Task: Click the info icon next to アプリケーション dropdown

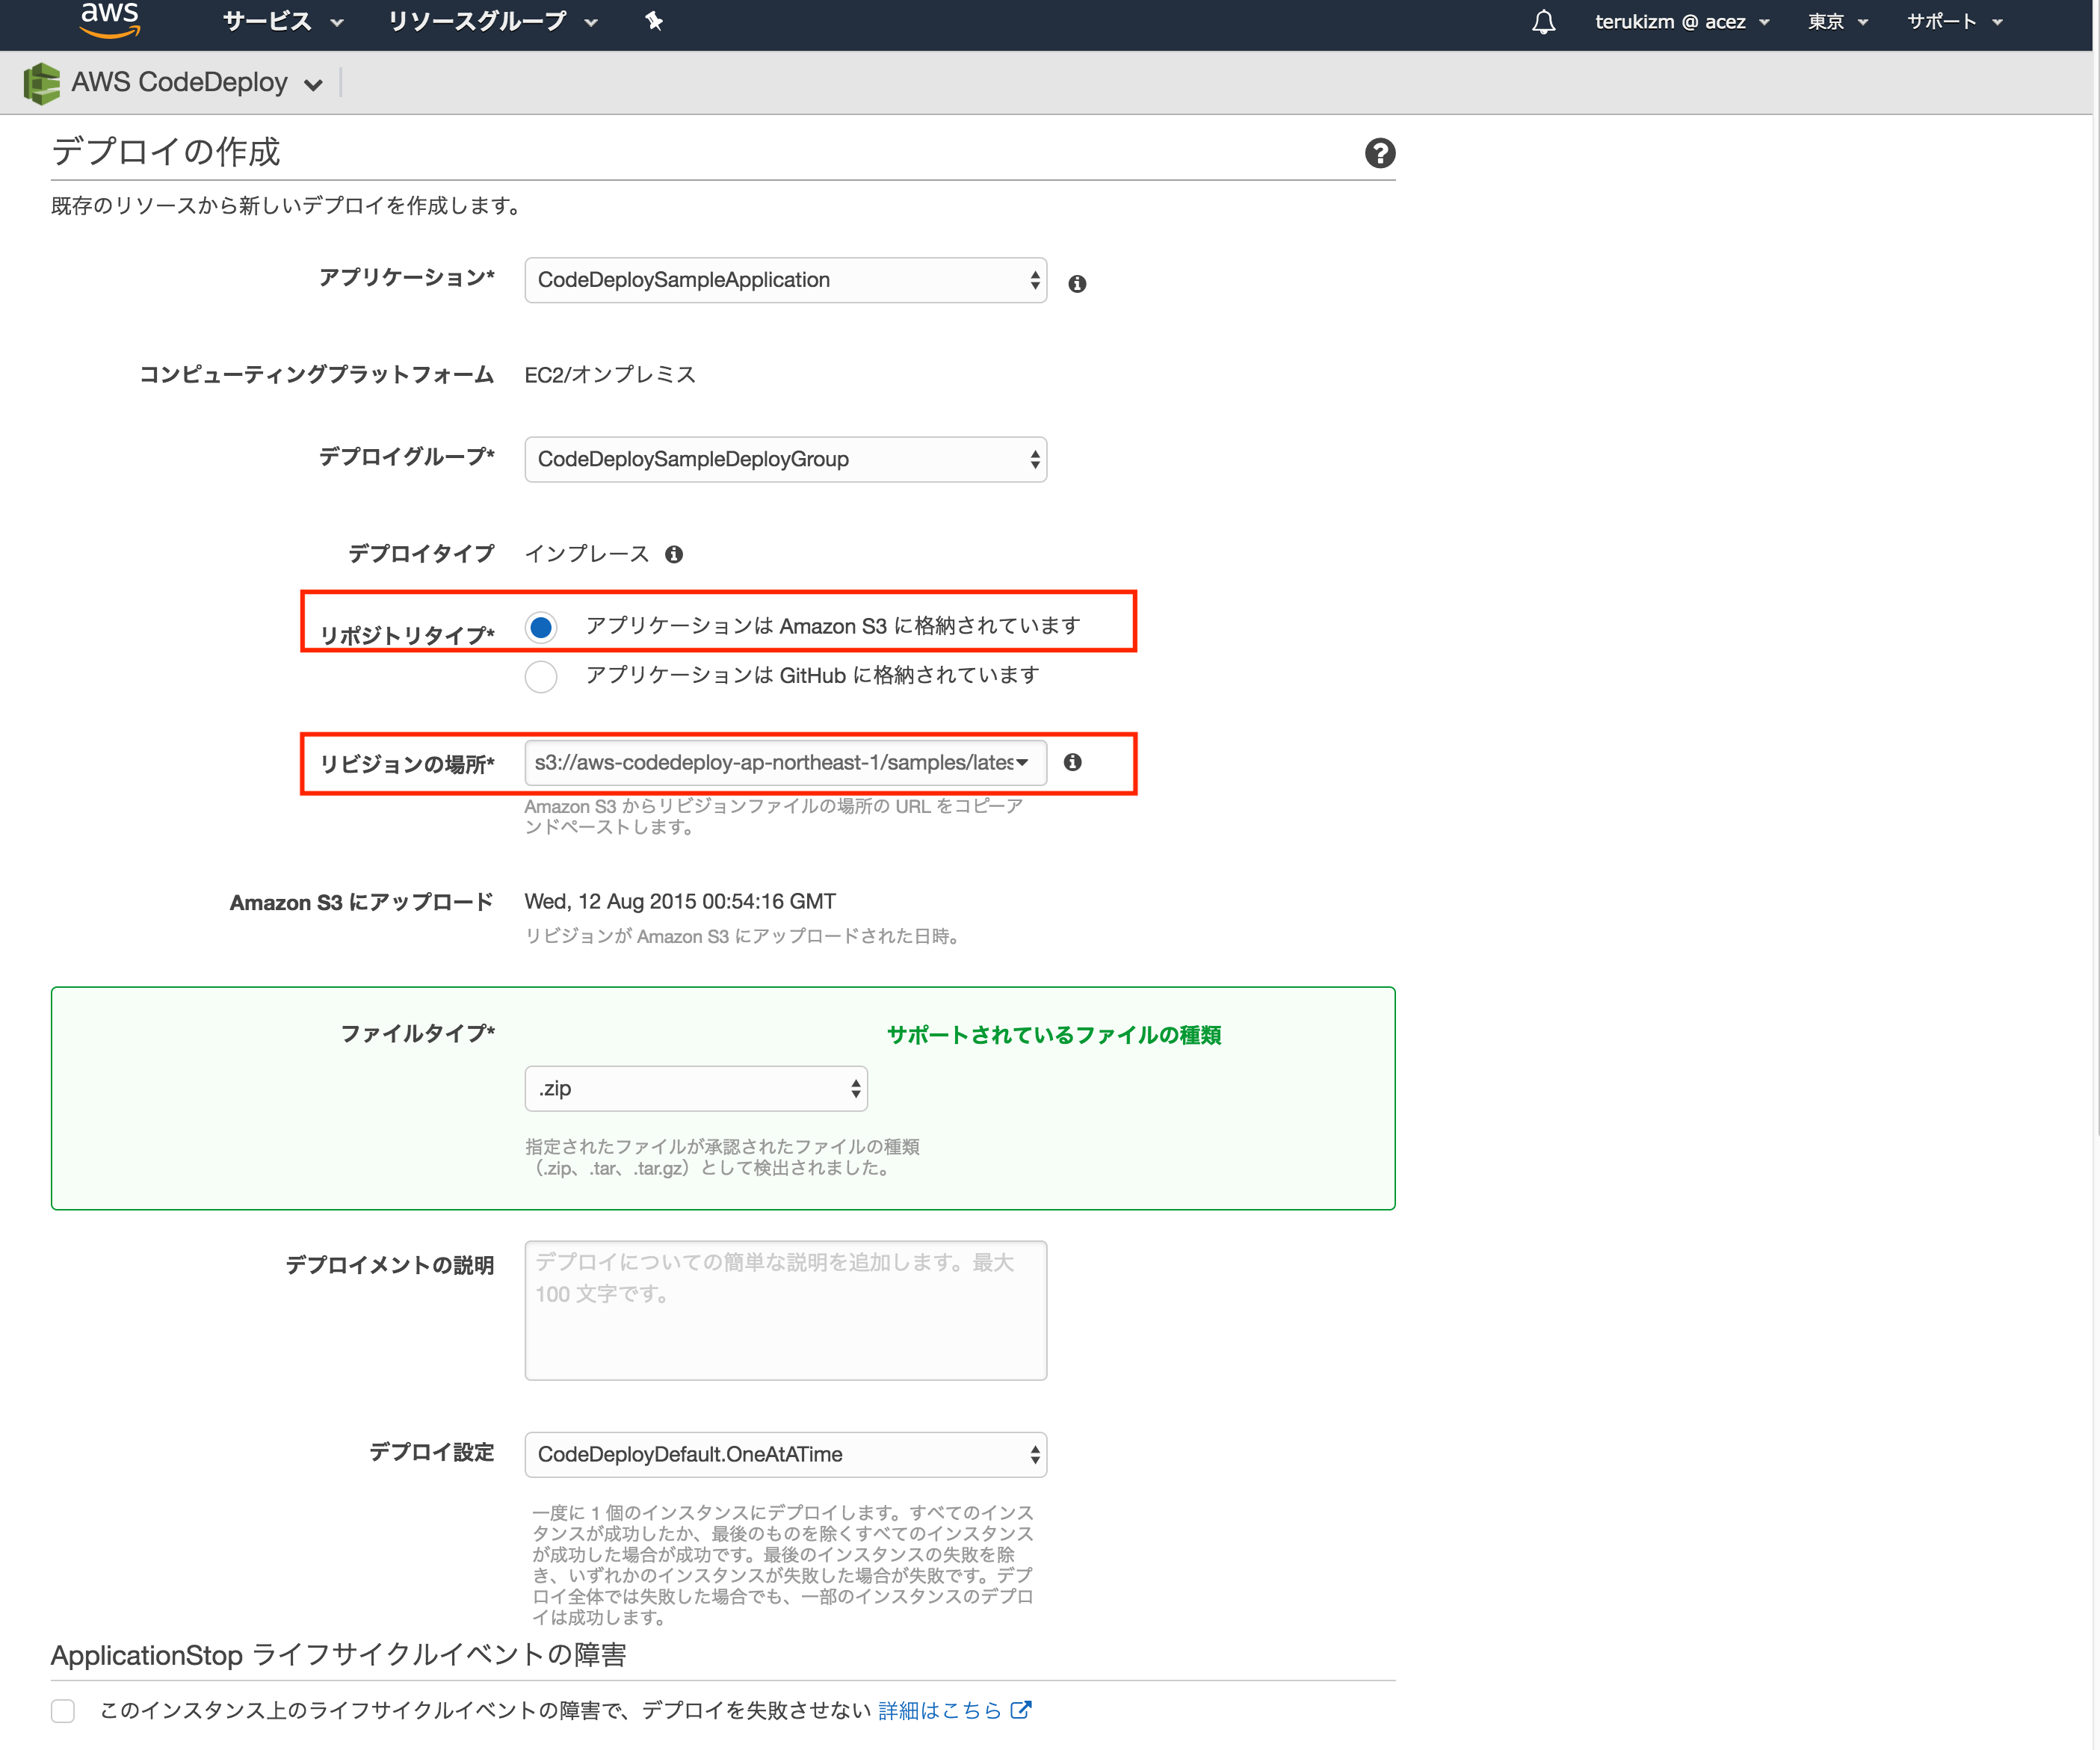Action: [1078, 283]
